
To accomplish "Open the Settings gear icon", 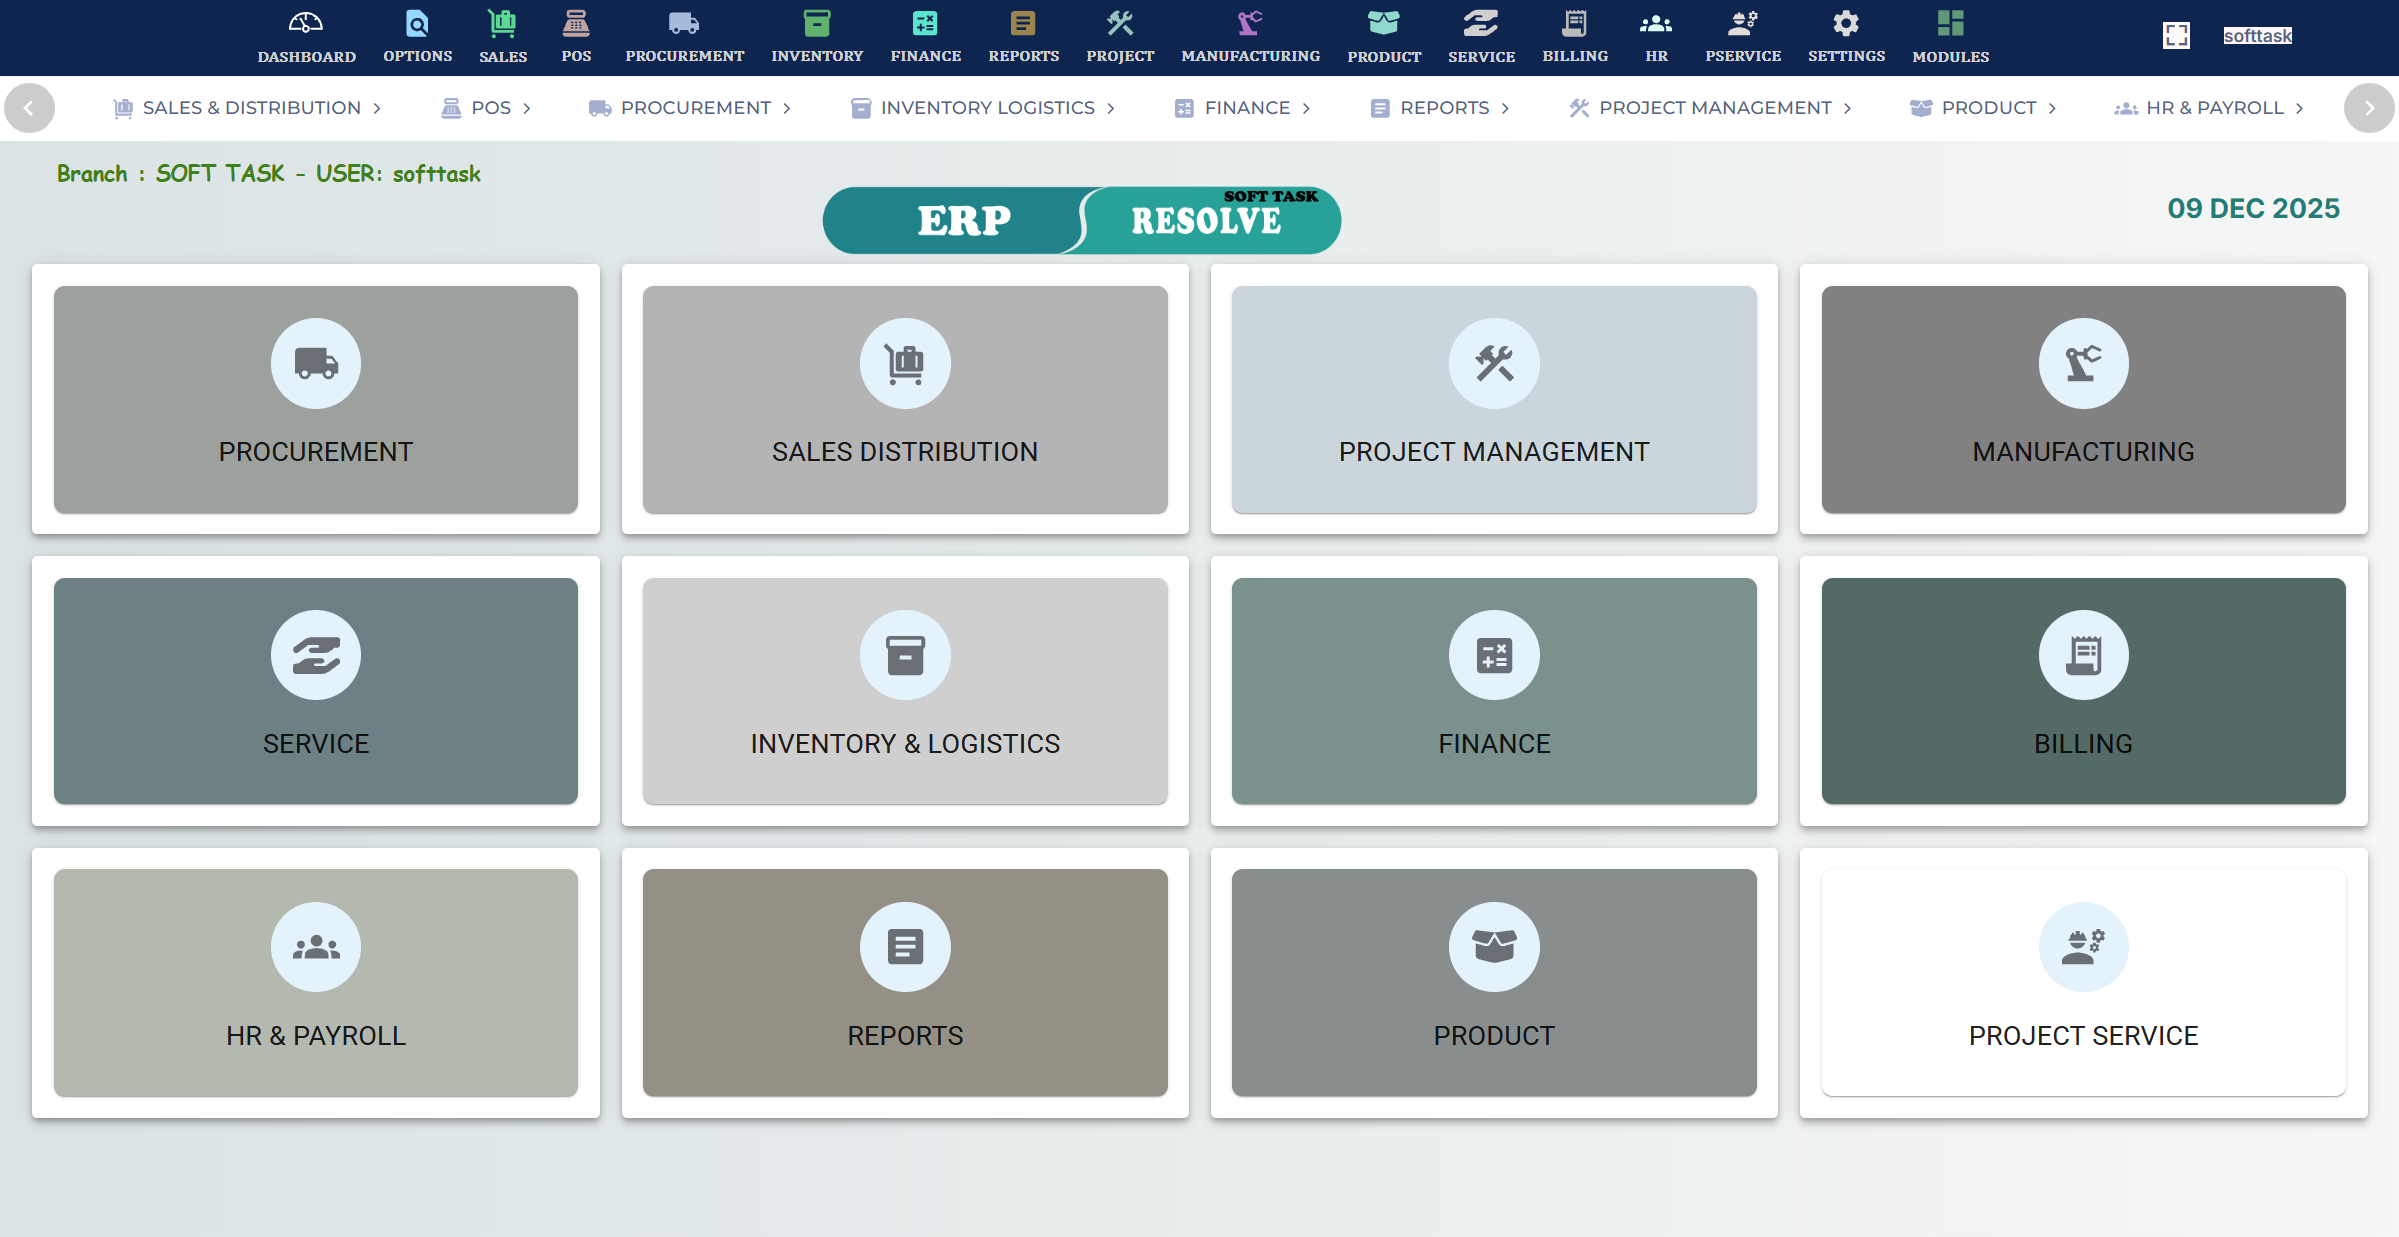I will click(1846, 23).
